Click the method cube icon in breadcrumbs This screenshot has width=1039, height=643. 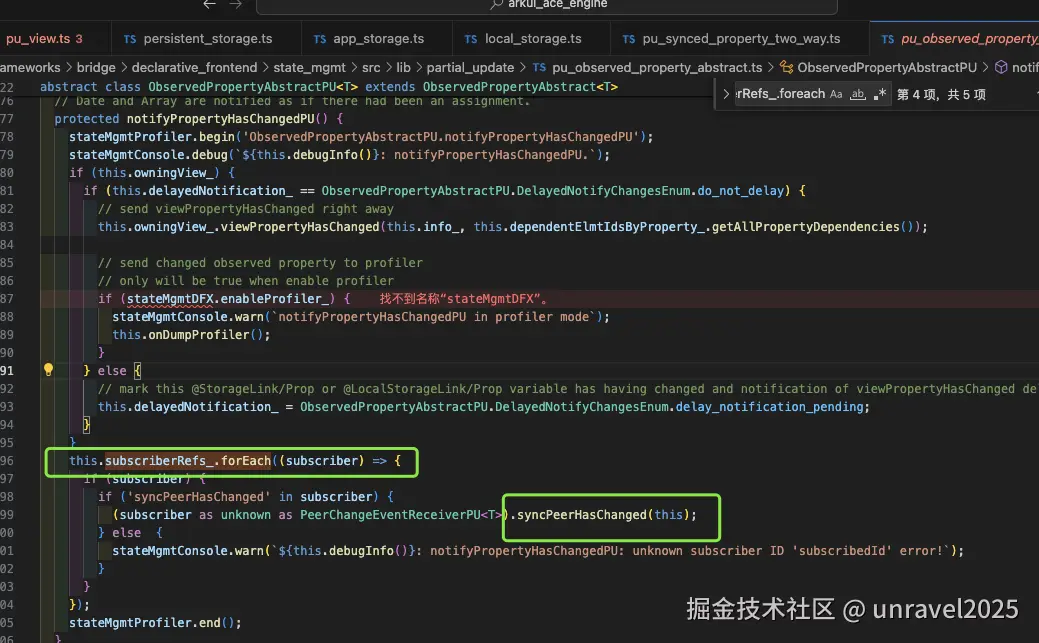(1001, 67)
